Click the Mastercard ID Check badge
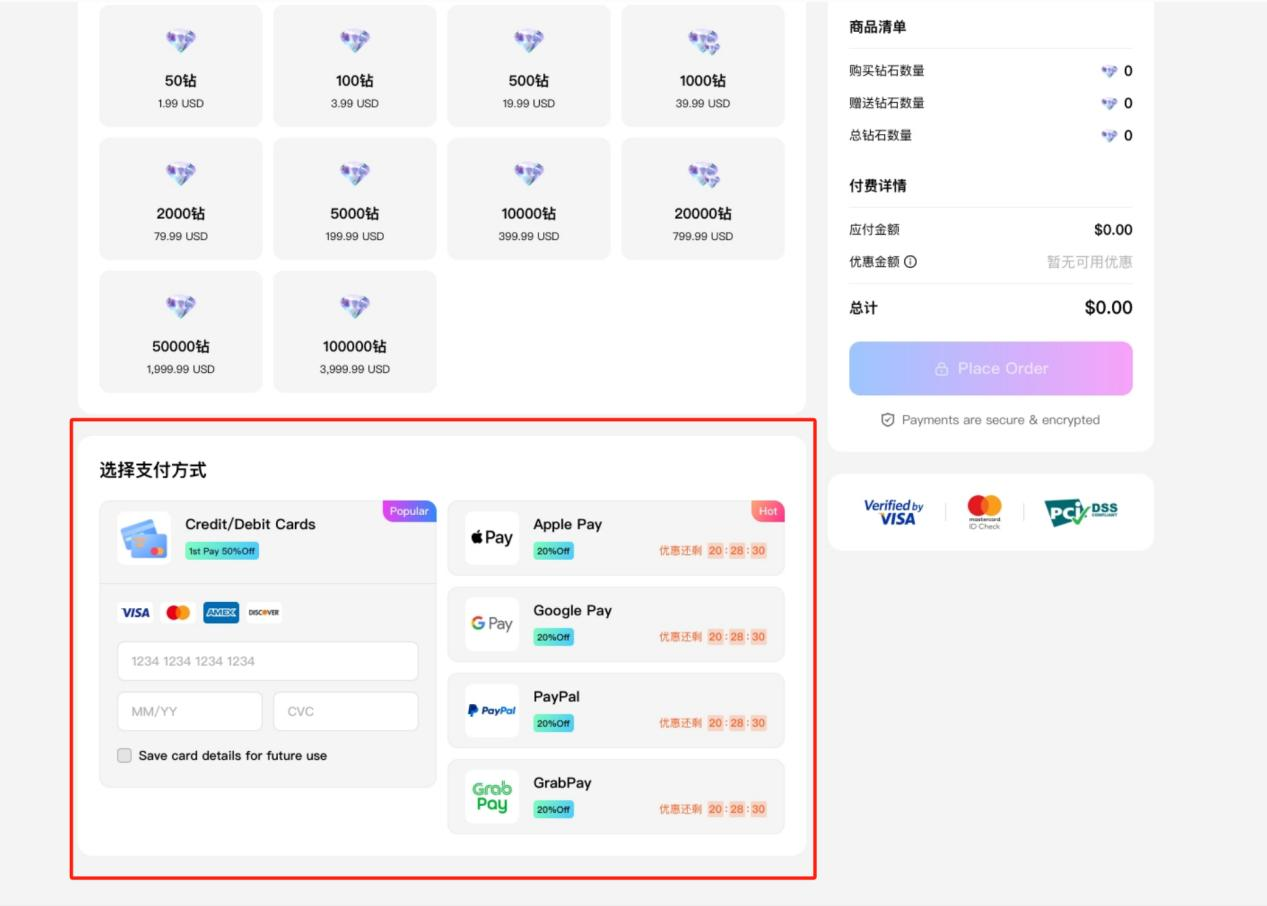 [x=984, y=512]
